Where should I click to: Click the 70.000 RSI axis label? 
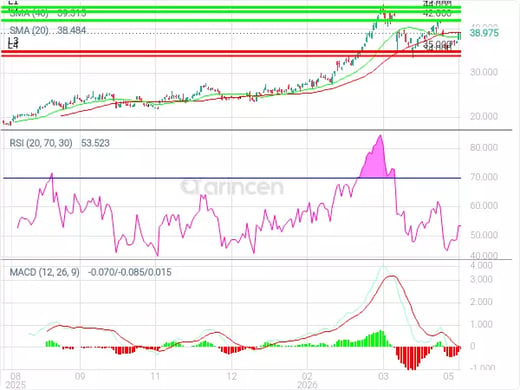click(x=484, y=177)
